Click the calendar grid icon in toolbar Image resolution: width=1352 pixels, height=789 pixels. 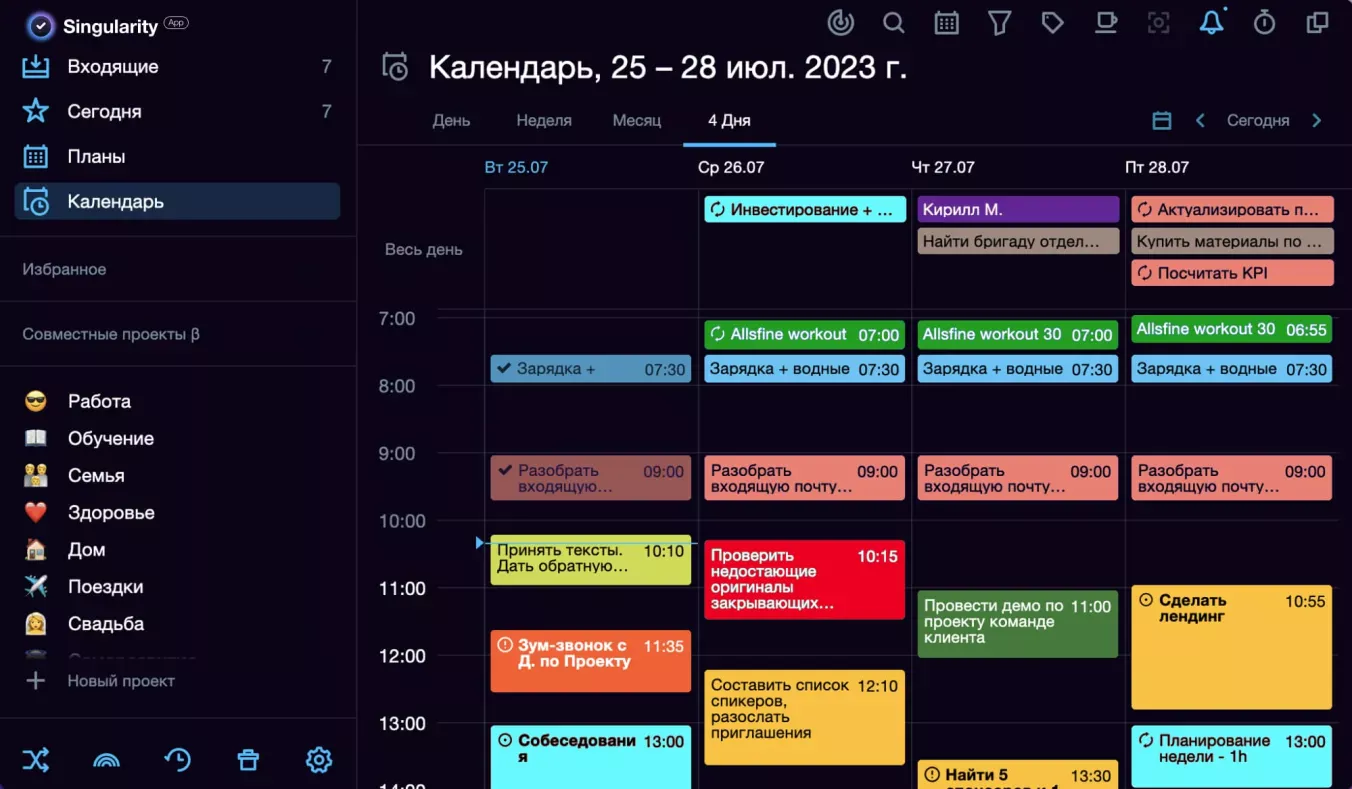click(946, 22)
